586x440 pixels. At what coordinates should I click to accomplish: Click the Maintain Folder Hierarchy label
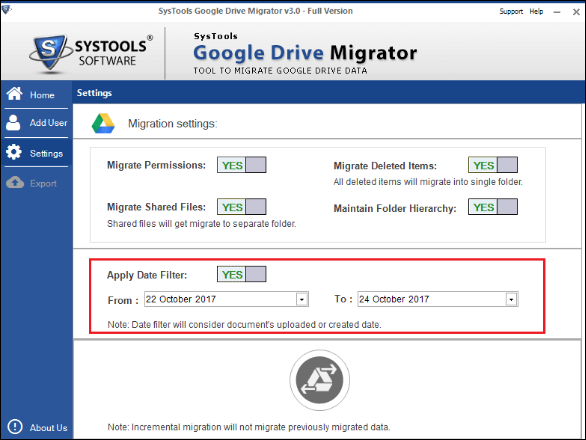click(x=395, y=208)
